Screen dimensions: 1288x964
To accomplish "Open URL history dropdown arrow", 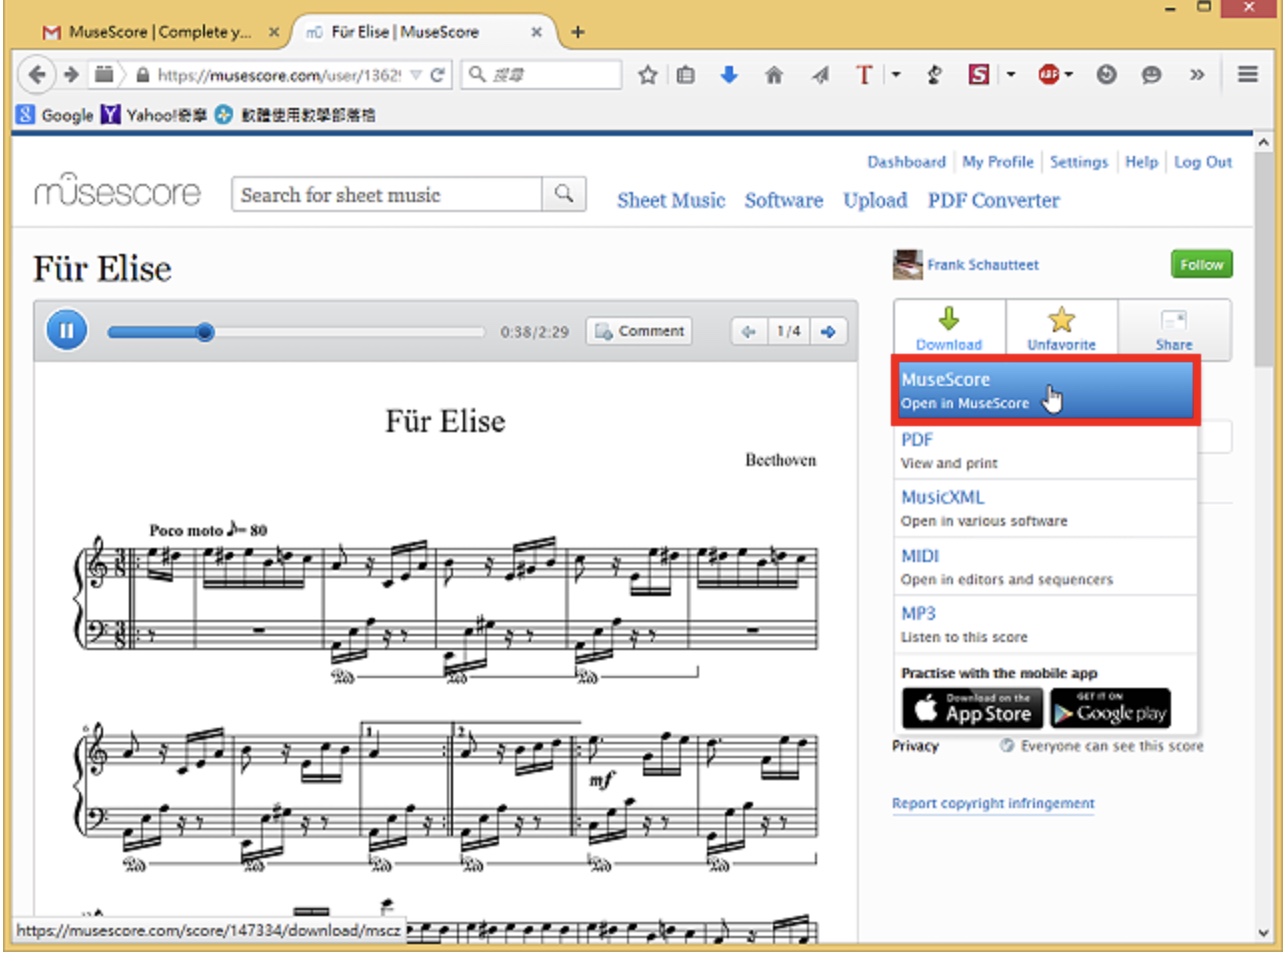I will click(x=415, y=75).
